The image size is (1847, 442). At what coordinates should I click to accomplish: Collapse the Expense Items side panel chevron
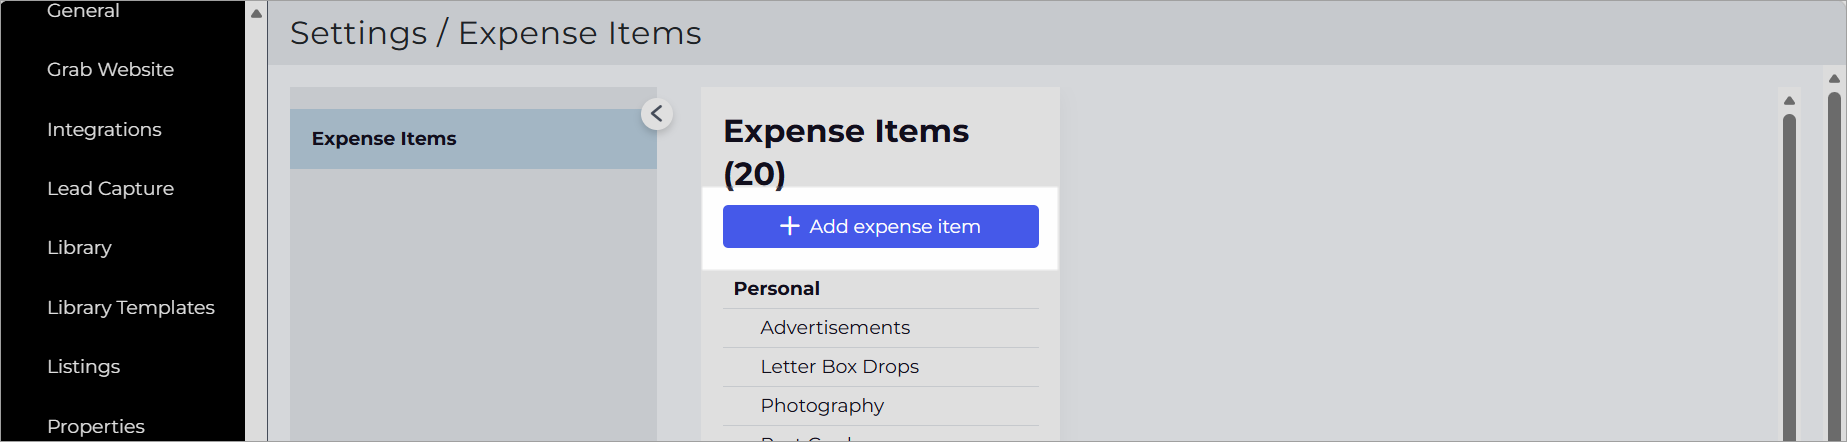click(x=656, y=114)
